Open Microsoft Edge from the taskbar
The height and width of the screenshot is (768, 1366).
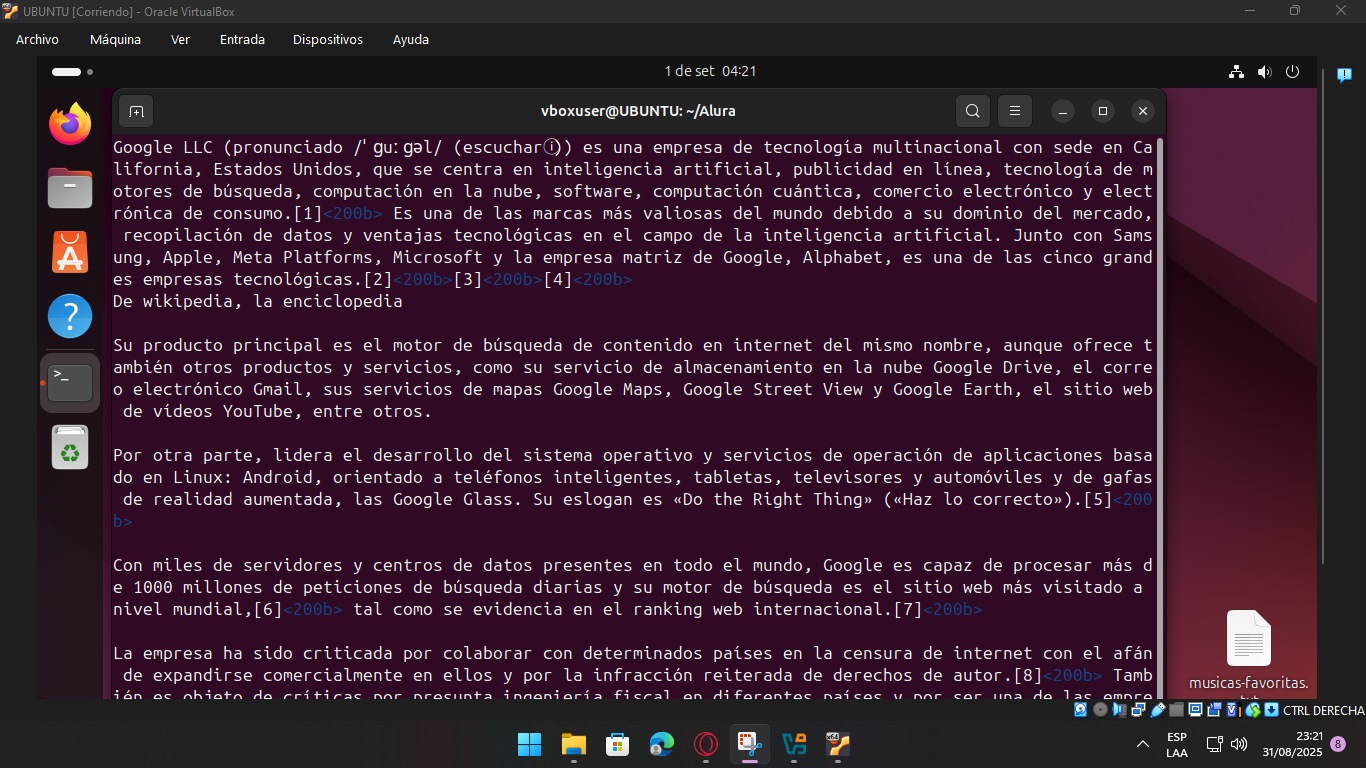pos(661,744)
